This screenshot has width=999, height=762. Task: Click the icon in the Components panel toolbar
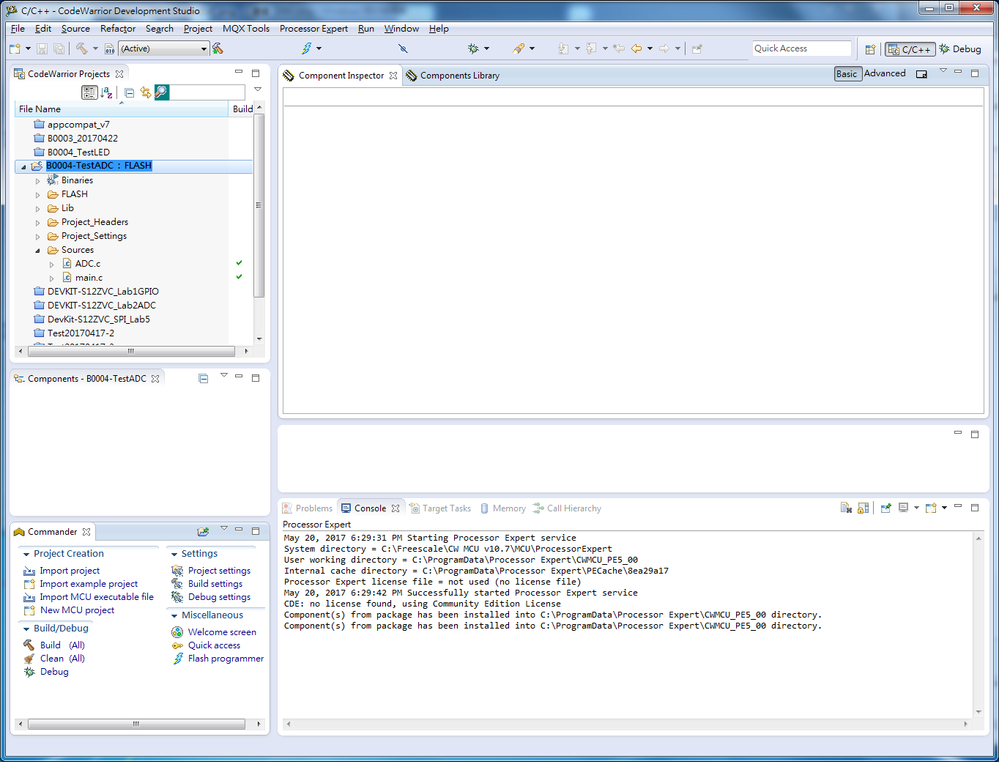point(203,378)
